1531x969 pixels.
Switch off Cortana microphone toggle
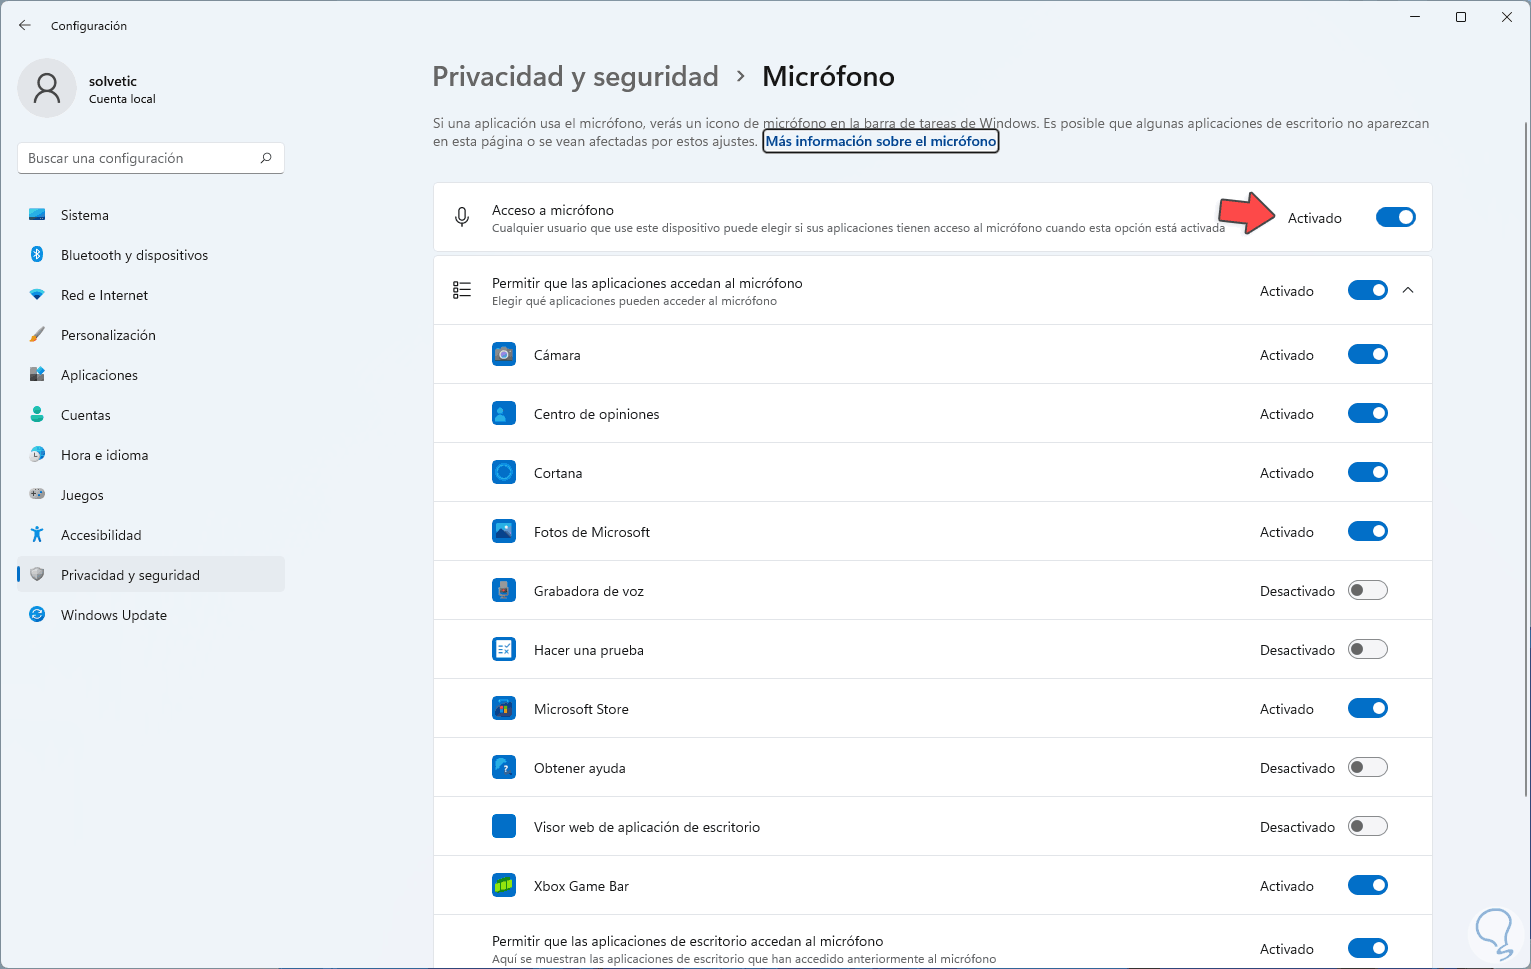1368,472
